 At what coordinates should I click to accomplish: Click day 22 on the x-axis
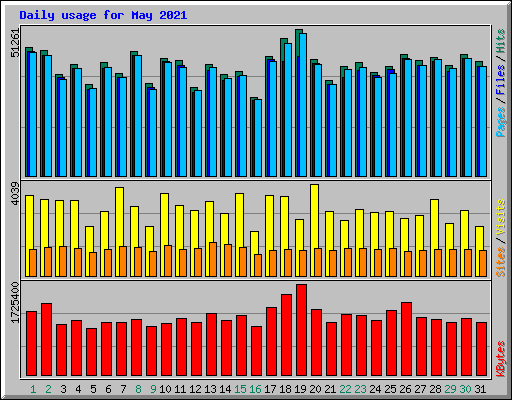pos(345,389)
